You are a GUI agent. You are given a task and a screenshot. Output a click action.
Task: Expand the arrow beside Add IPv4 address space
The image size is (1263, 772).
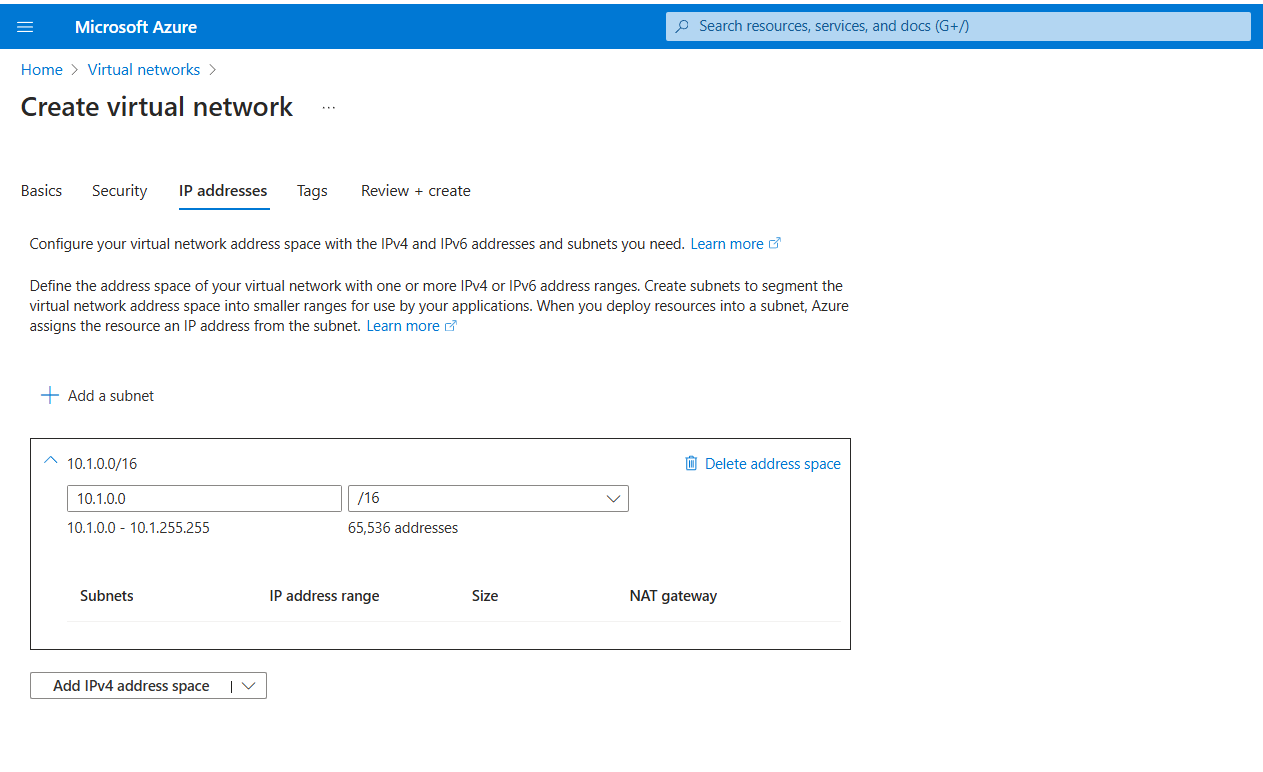tap(249, 686)
